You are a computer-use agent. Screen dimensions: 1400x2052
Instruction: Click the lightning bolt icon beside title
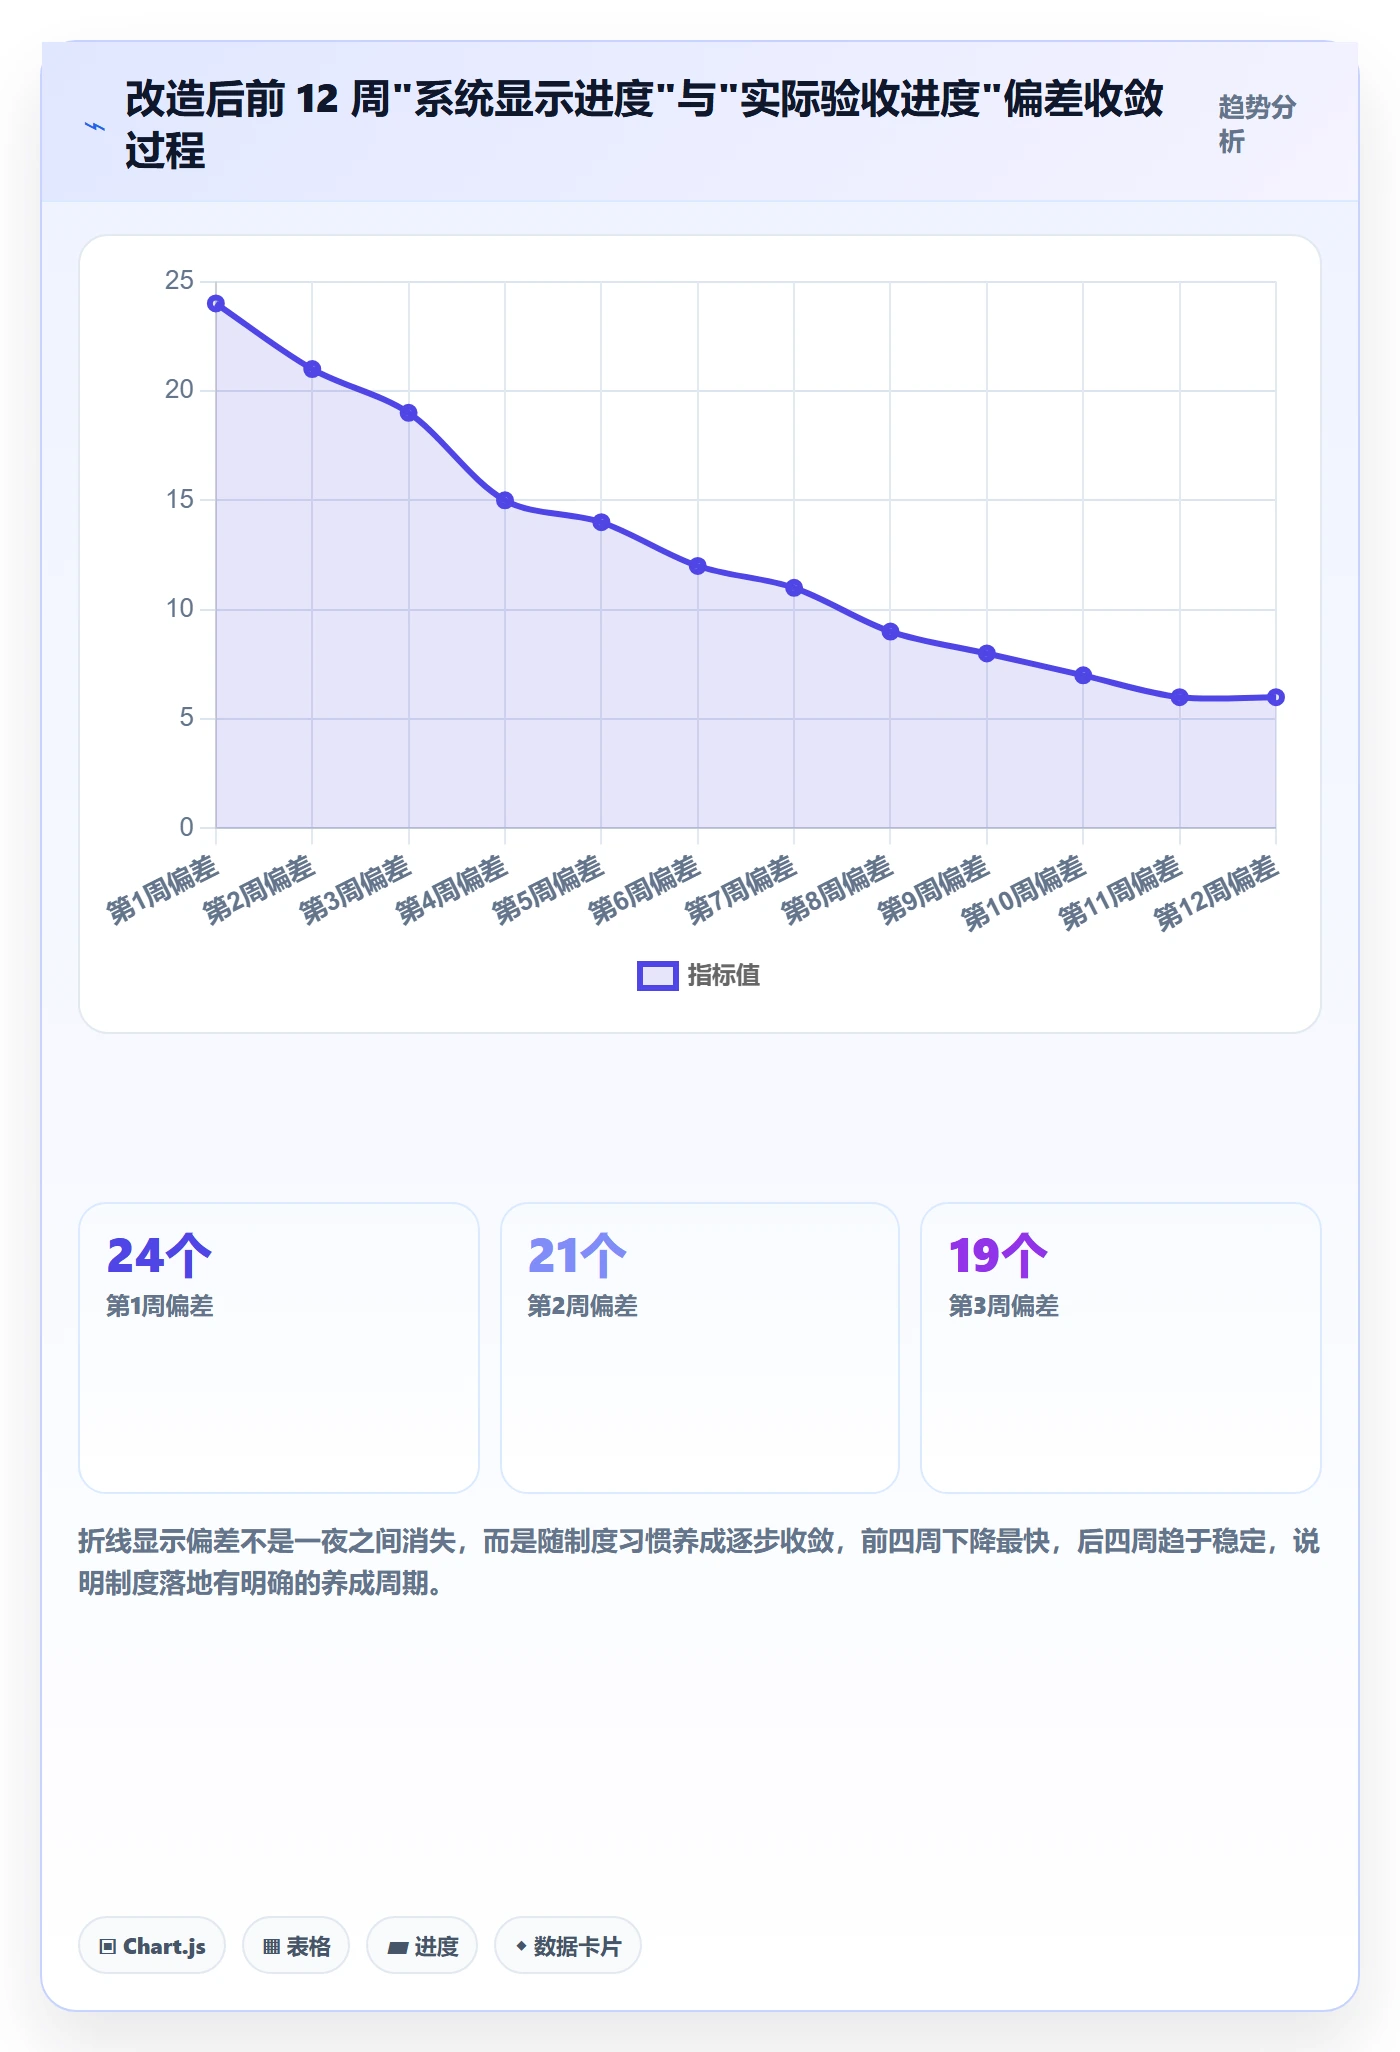[95, 126]
